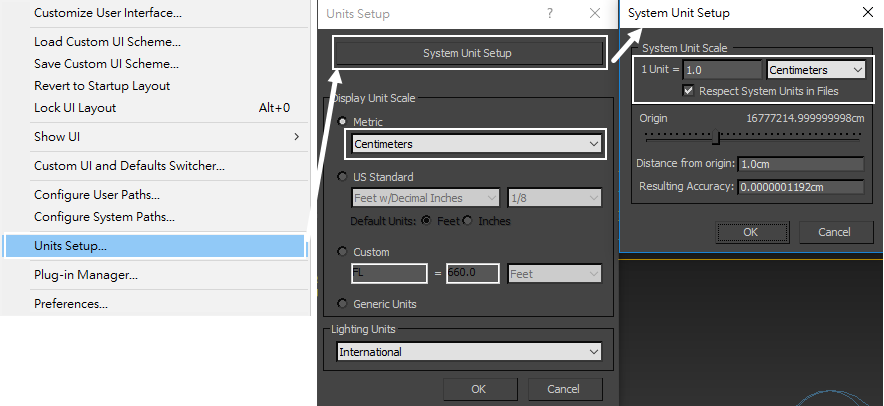Screen dimensions: 884x406
Task: Click OK in Units Setup dialog
Action: coord(480,389)
